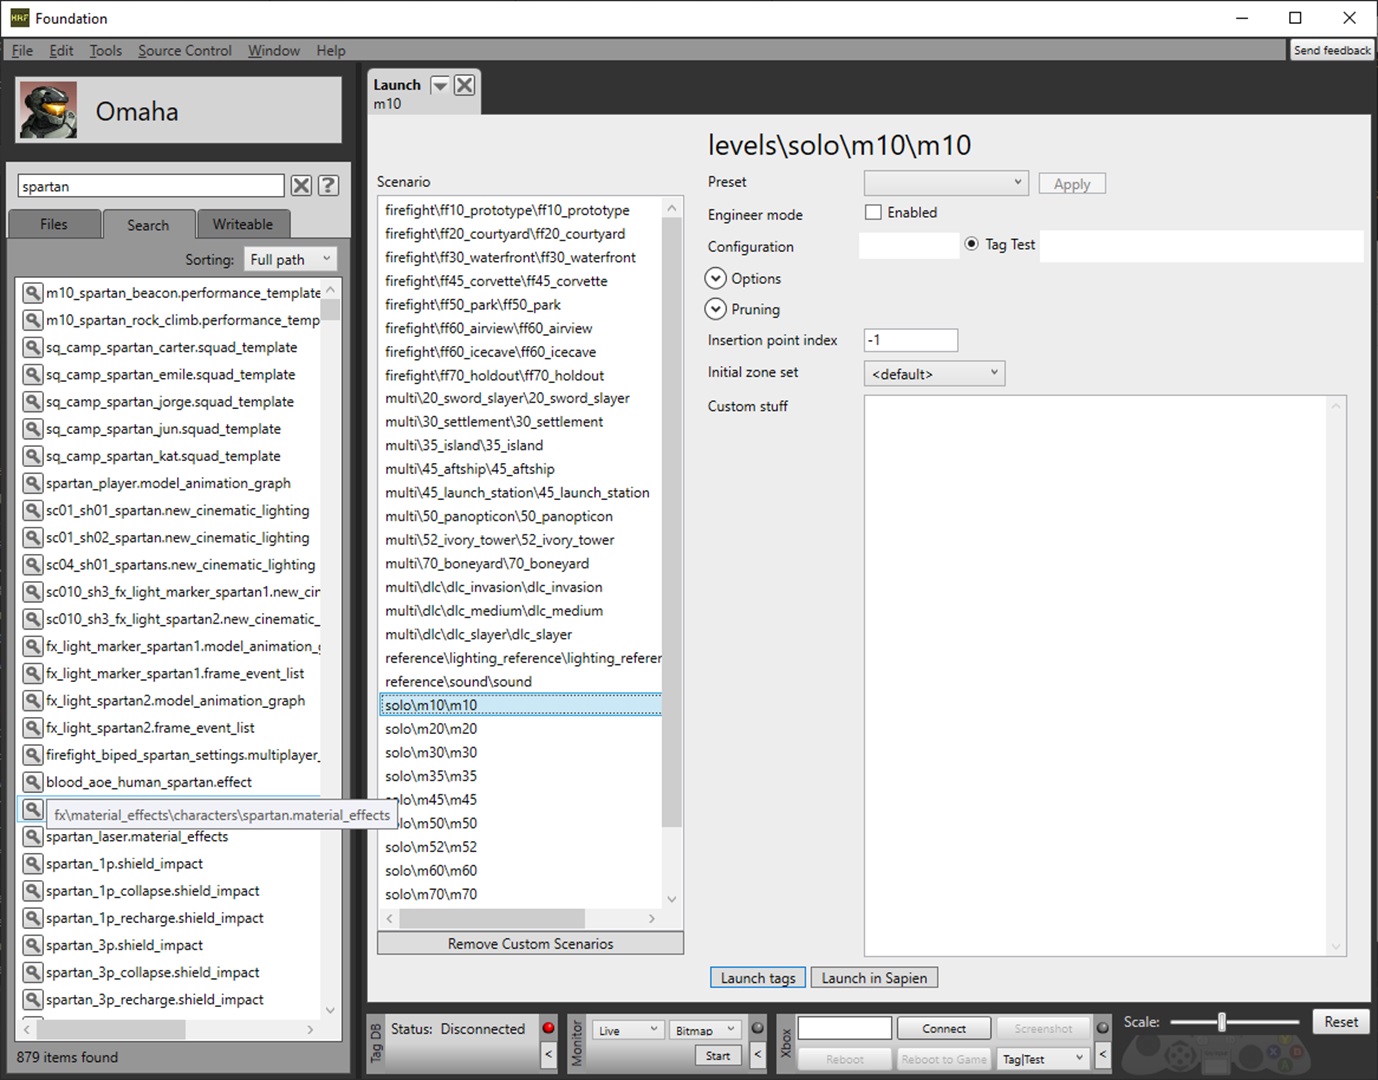Image resolution: width=1378 pixels, height=1080 pixels.
Task: Switch to the Writeable tab
Action: point(242,224)
